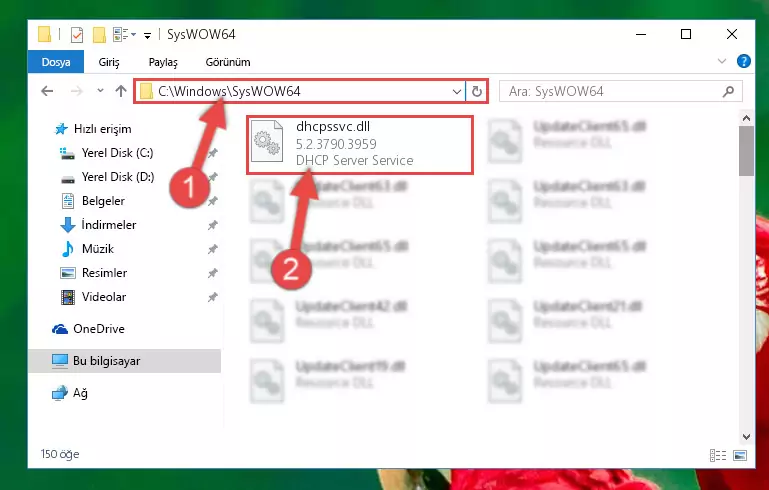Select Bu bilgisayar in navigation pane

(x=125, y=361)
